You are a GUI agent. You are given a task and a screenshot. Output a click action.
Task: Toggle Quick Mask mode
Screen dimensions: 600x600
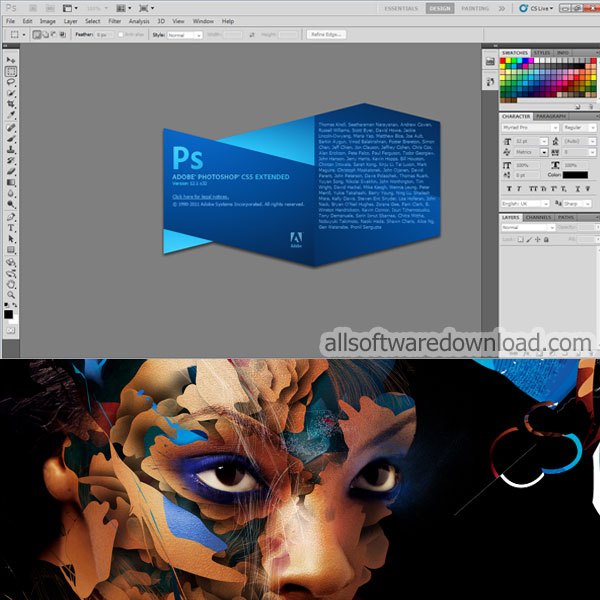tap(11, 330)
